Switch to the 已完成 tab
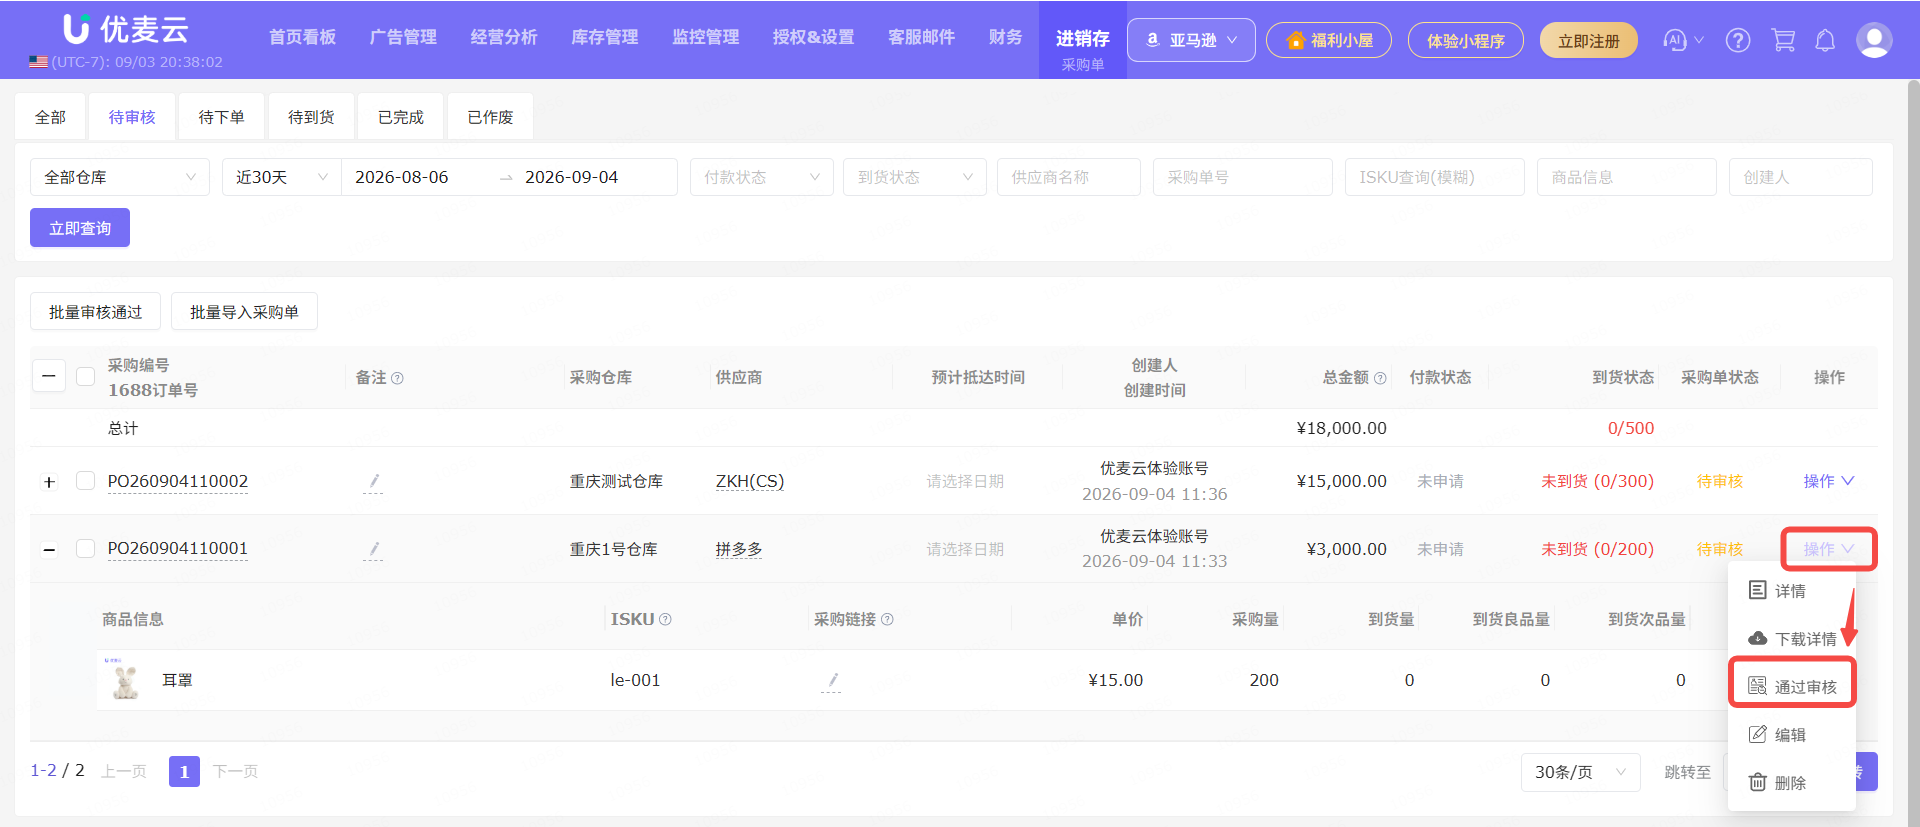This screenshot has height=827, width=1920. point(401,117)
